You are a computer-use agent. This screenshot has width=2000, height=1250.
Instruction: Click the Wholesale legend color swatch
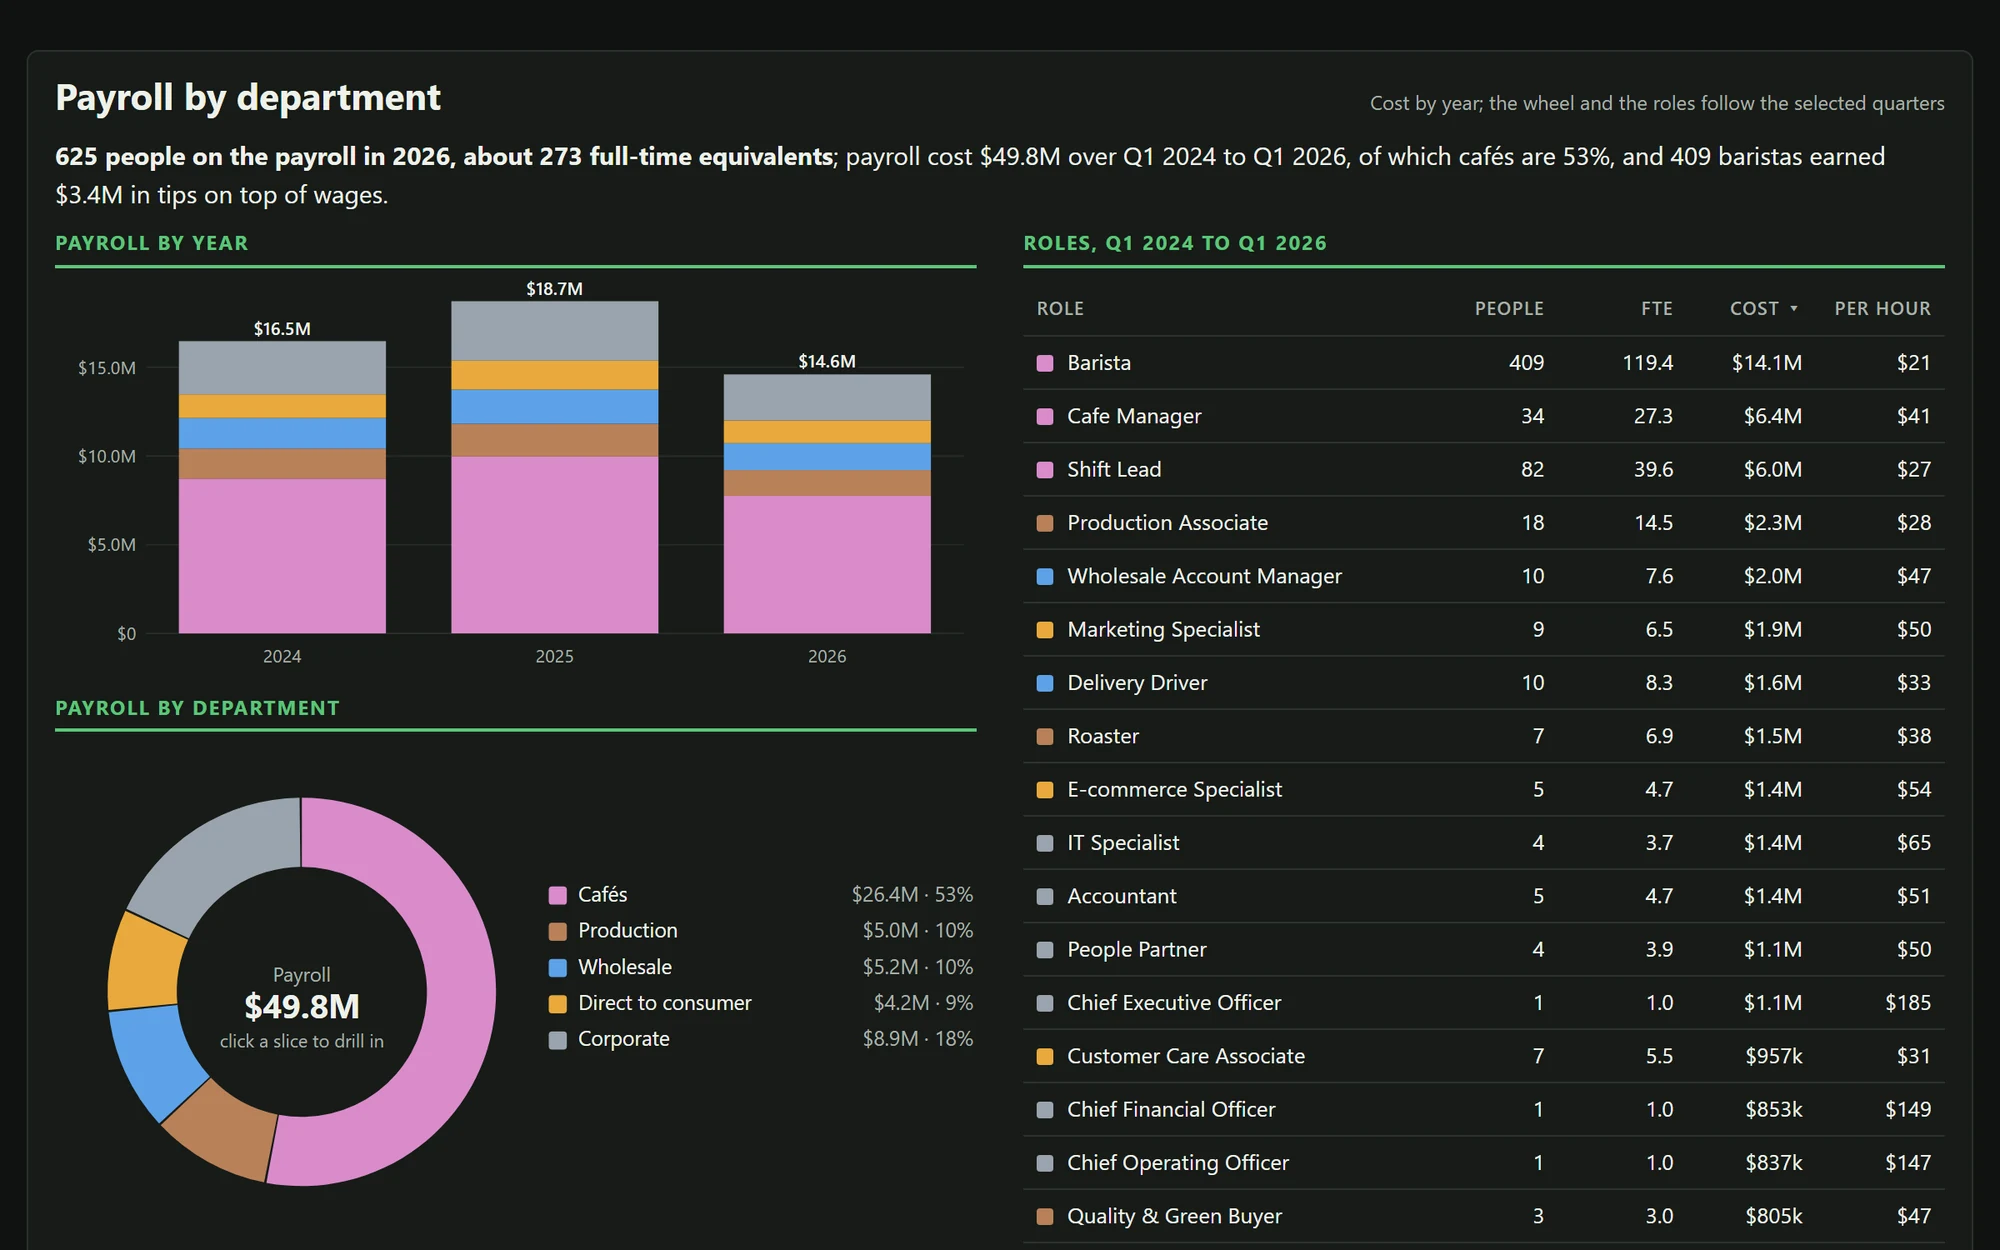[x=558, y=967]
